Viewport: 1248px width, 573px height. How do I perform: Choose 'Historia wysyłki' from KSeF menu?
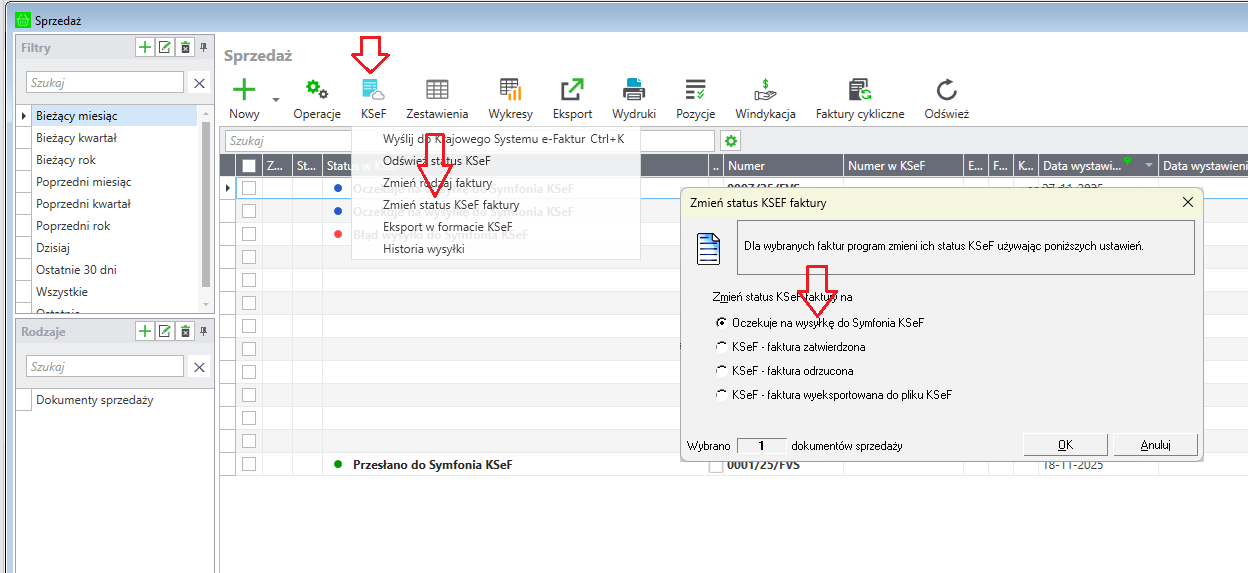(423, 249)
